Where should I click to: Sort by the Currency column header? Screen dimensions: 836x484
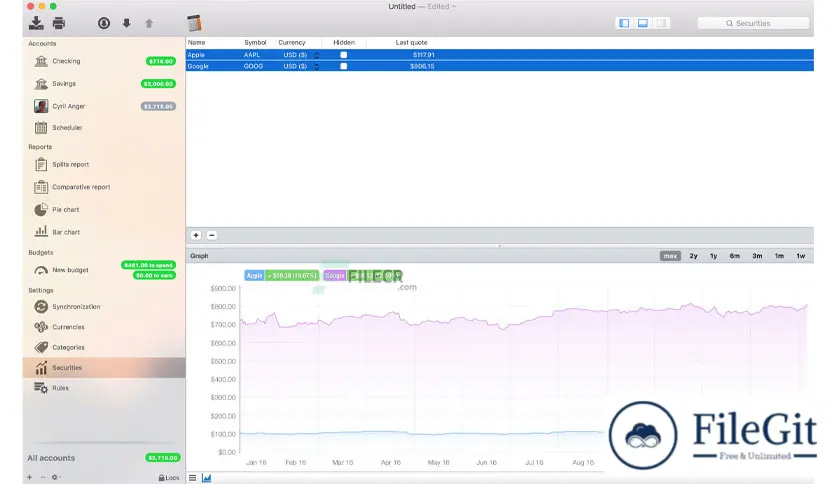(292, 43)
